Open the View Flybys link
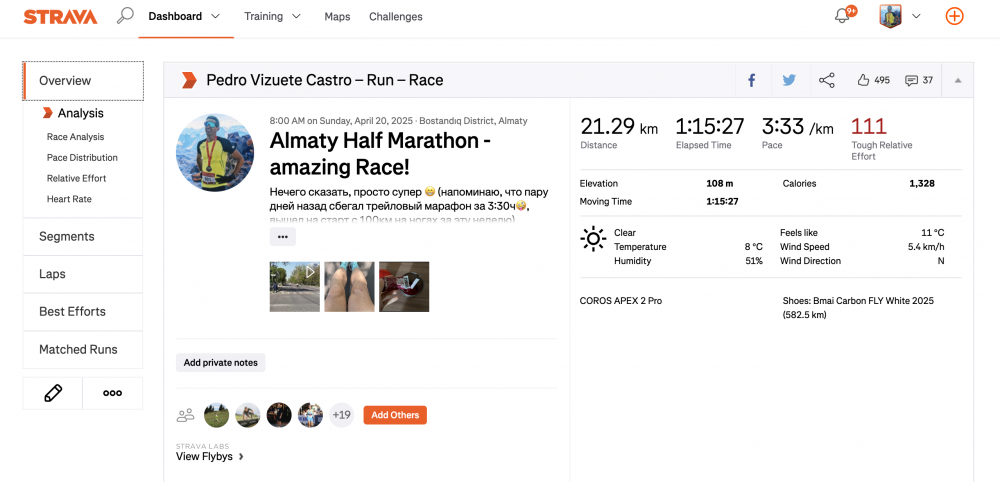The image size is (1000, 482). [209, 457]
